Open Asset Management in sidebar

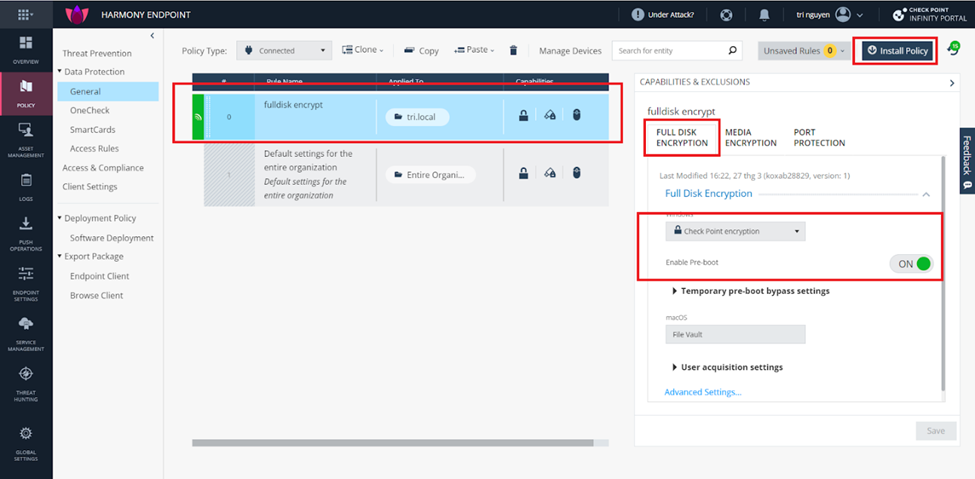pyautogui.click(x=26, y=141)
